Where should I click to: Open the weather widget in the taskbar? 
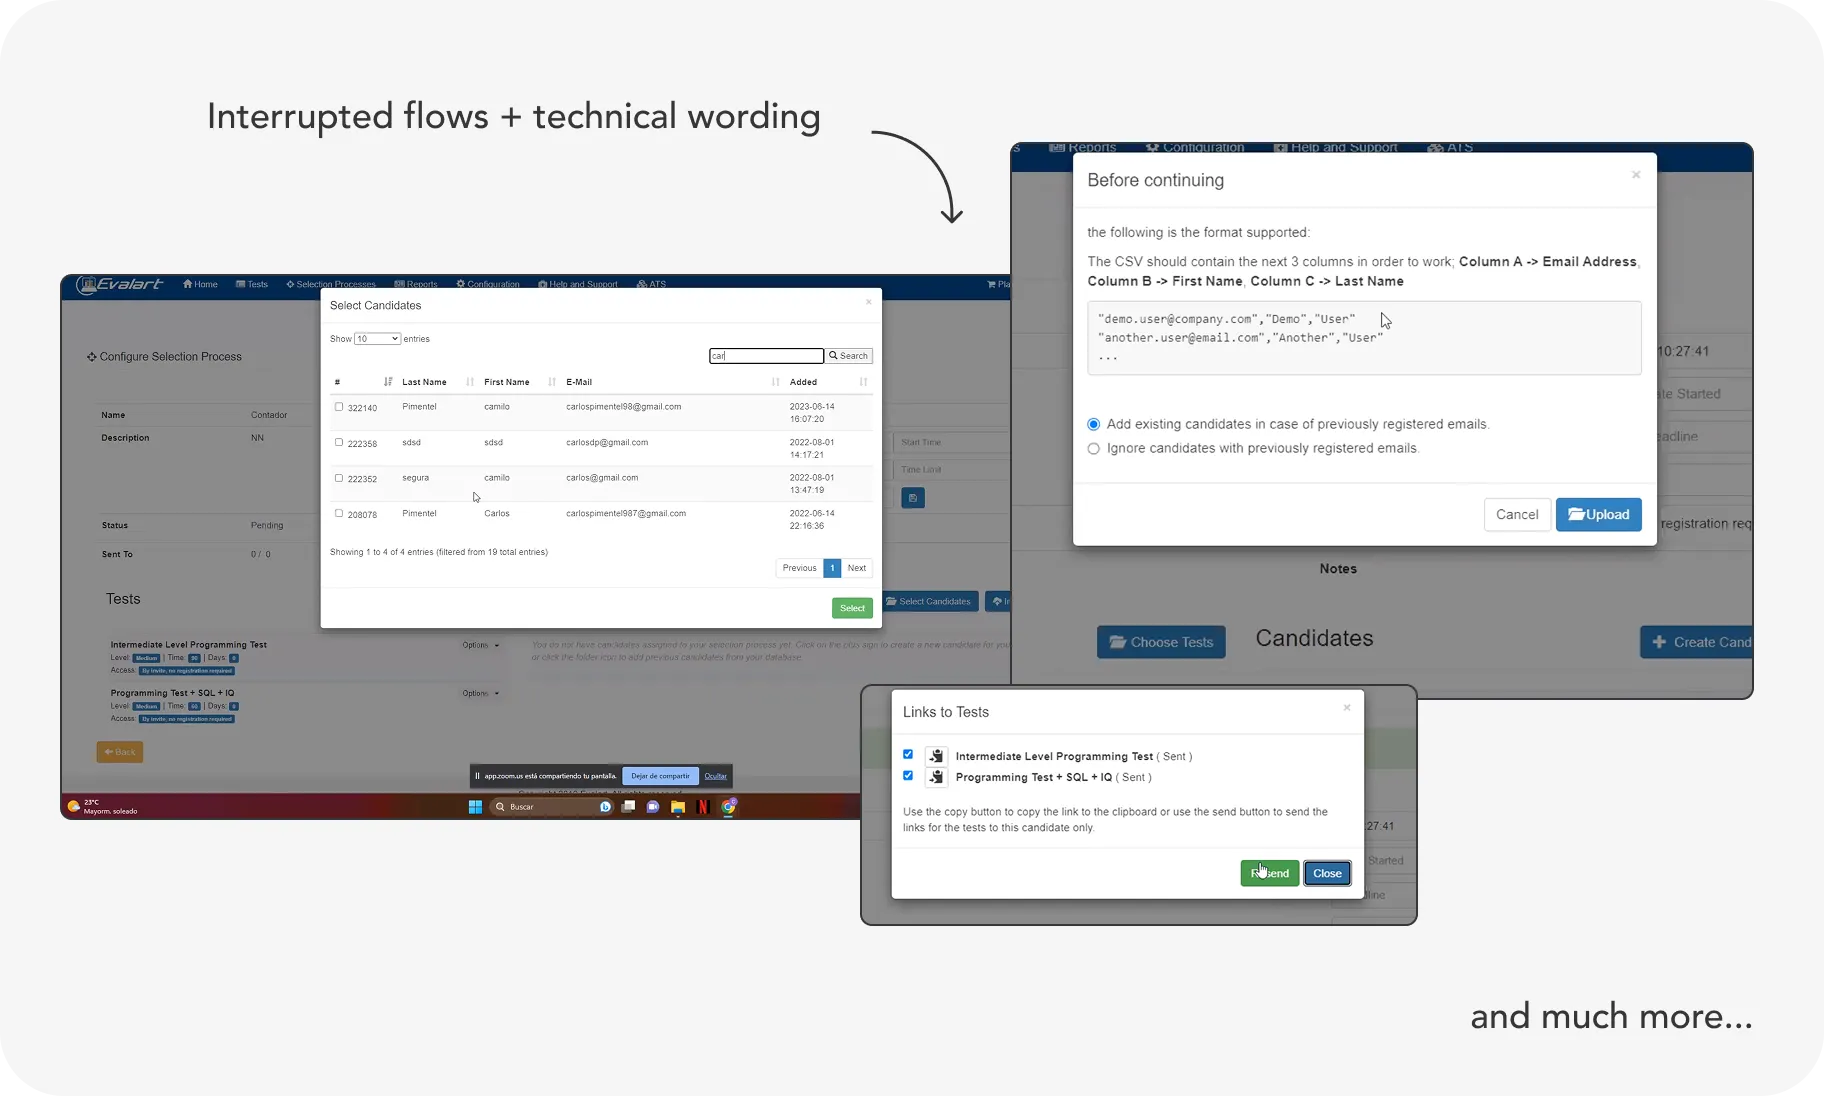[x=102, y=806]
